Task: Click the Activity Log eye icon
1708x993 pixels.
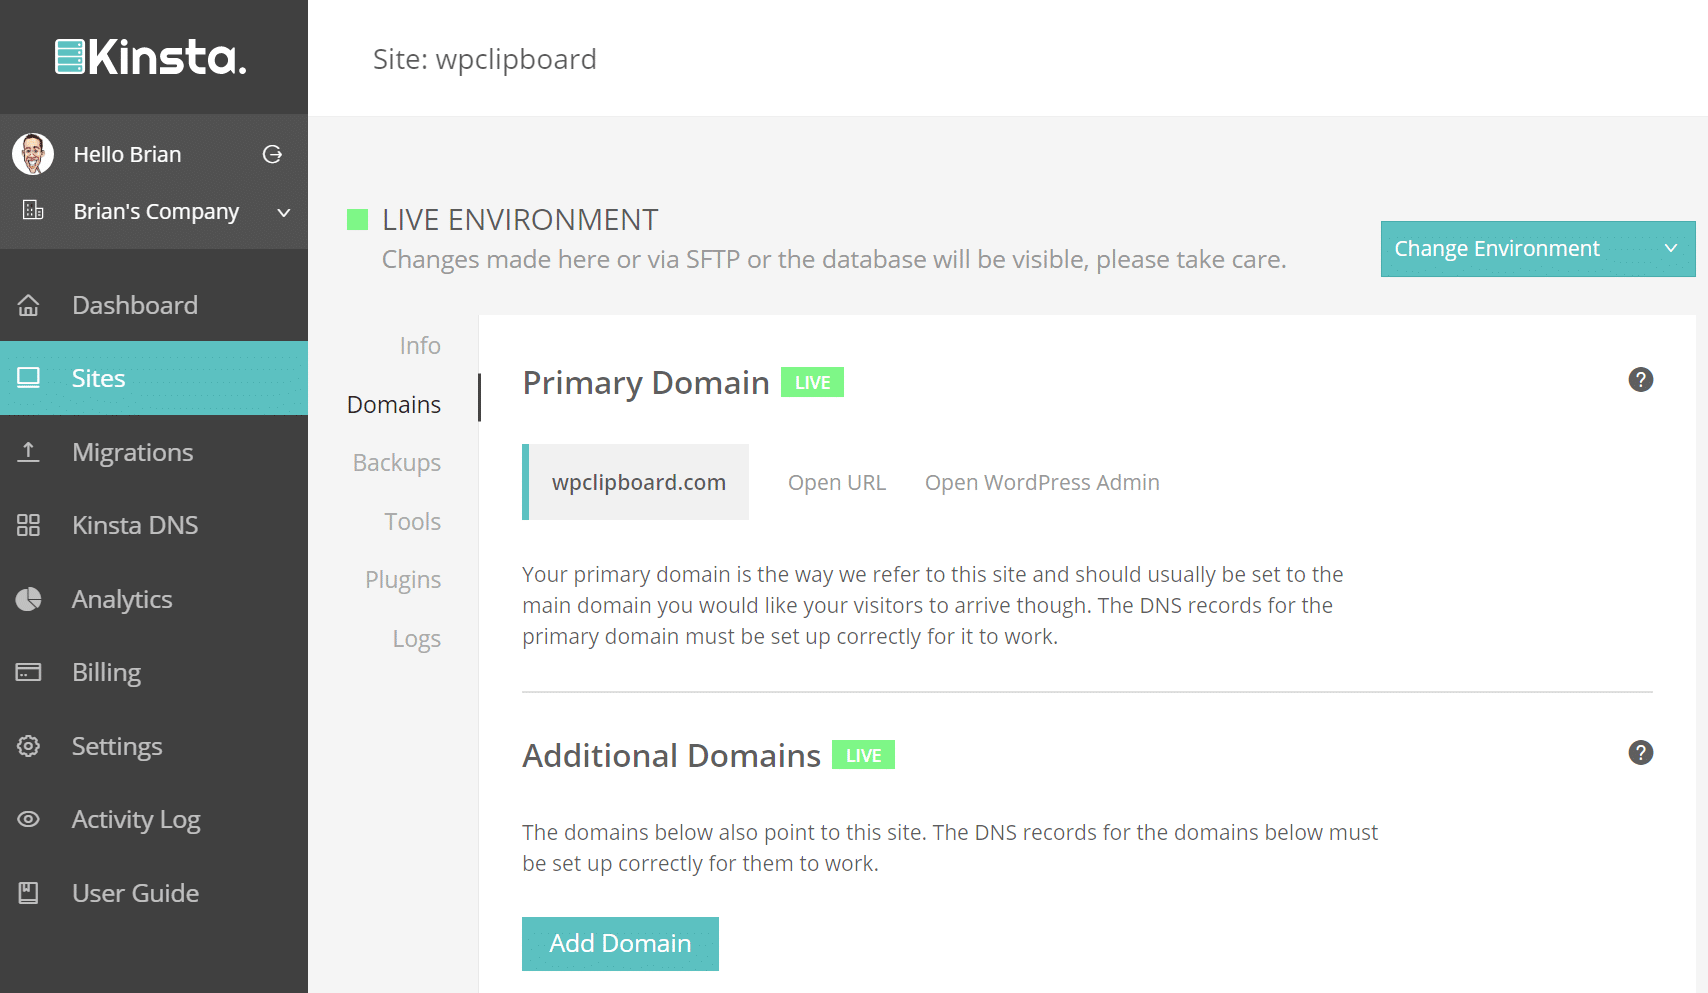Action: [29, 819]
